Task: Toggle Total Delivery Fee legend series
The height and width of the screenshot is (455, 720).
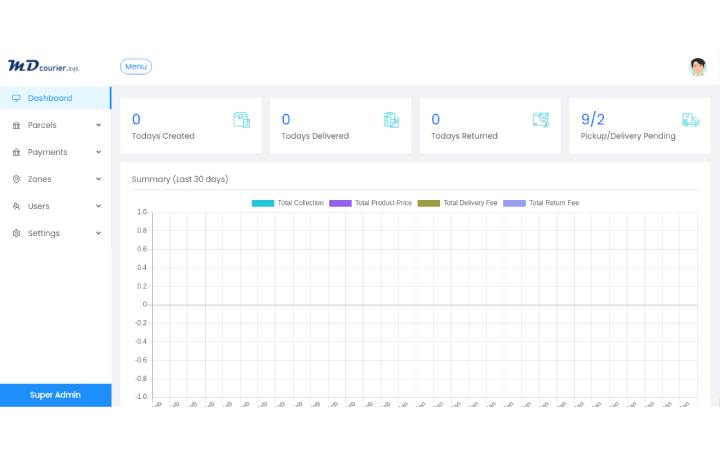Action: click(456, 203)
